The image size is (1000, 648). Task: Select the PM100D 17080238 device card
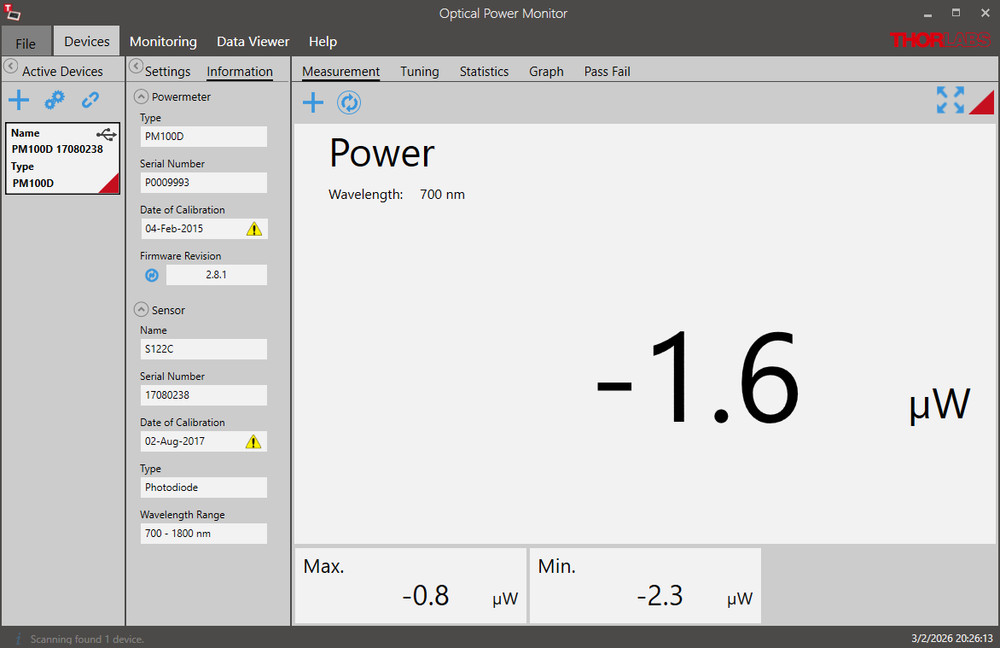tap(62, 158)
